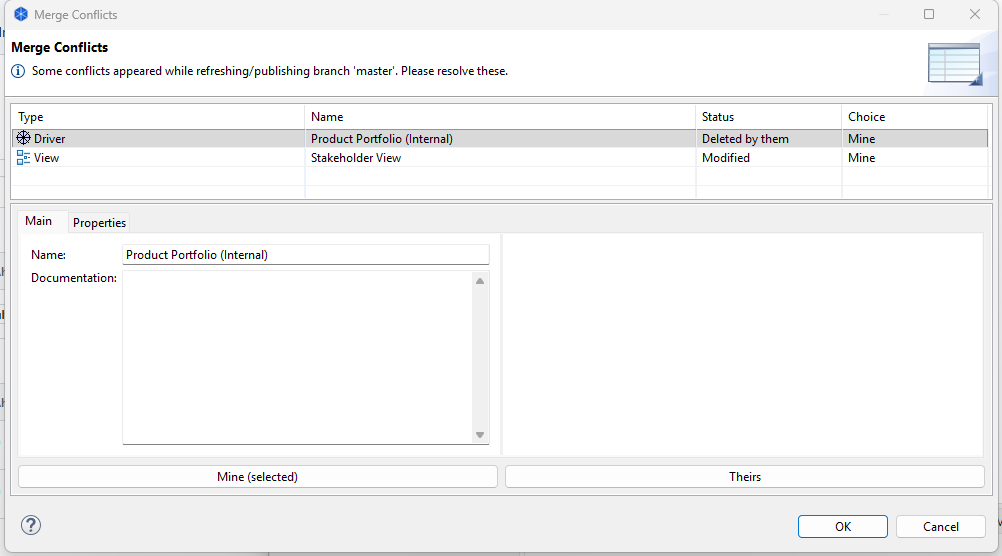The image size is (1002, 556).
Task: Close the Merge Conflicts dialog
Action: click(975, 15)
